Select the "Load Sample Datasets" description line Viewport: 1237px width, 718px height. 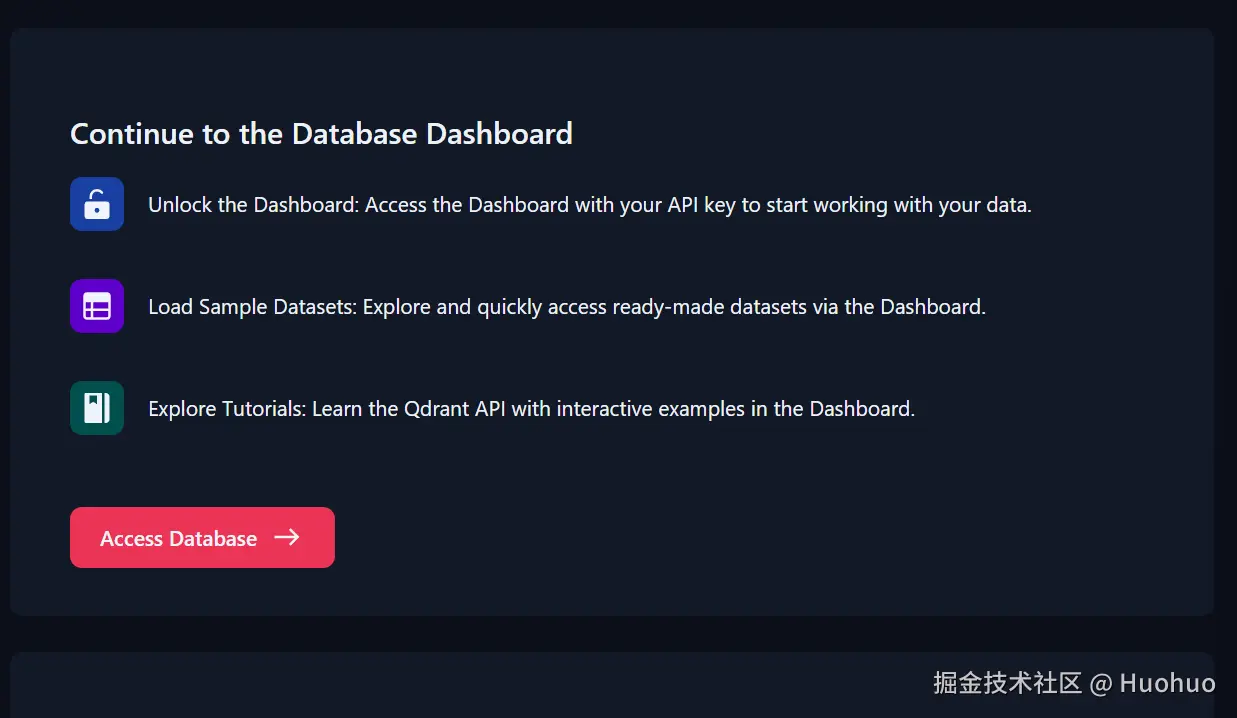pyautogui.click(x=566, y=307)
